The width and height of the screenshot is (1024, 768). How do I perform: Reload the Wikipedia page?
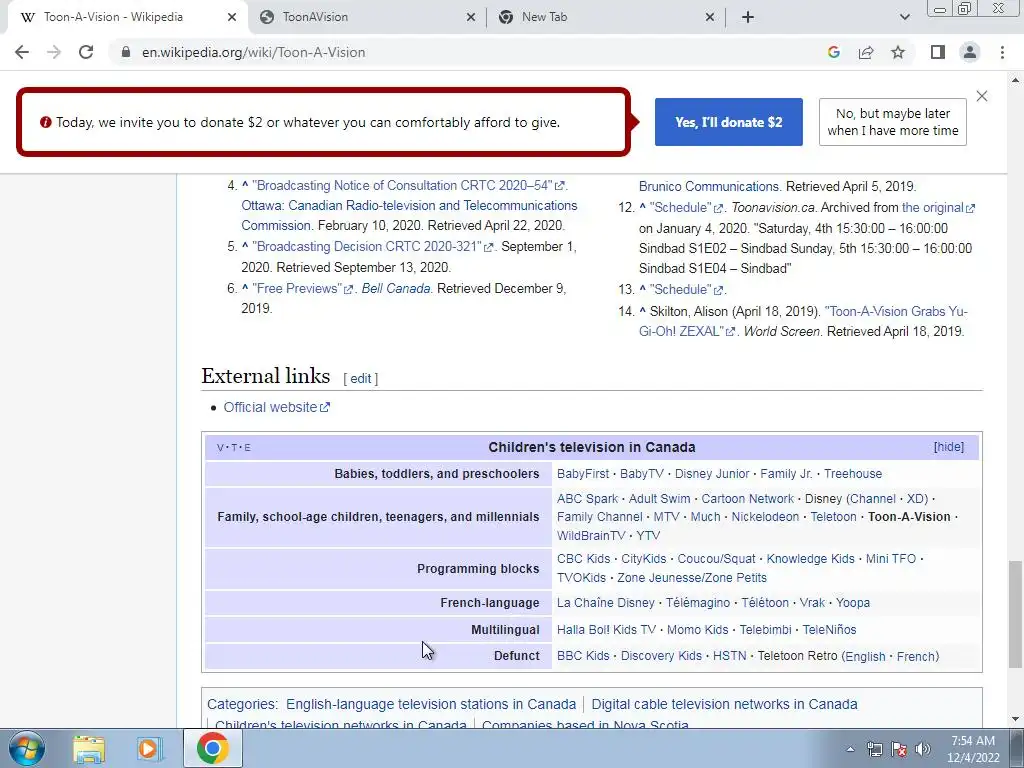pos(86,52)
